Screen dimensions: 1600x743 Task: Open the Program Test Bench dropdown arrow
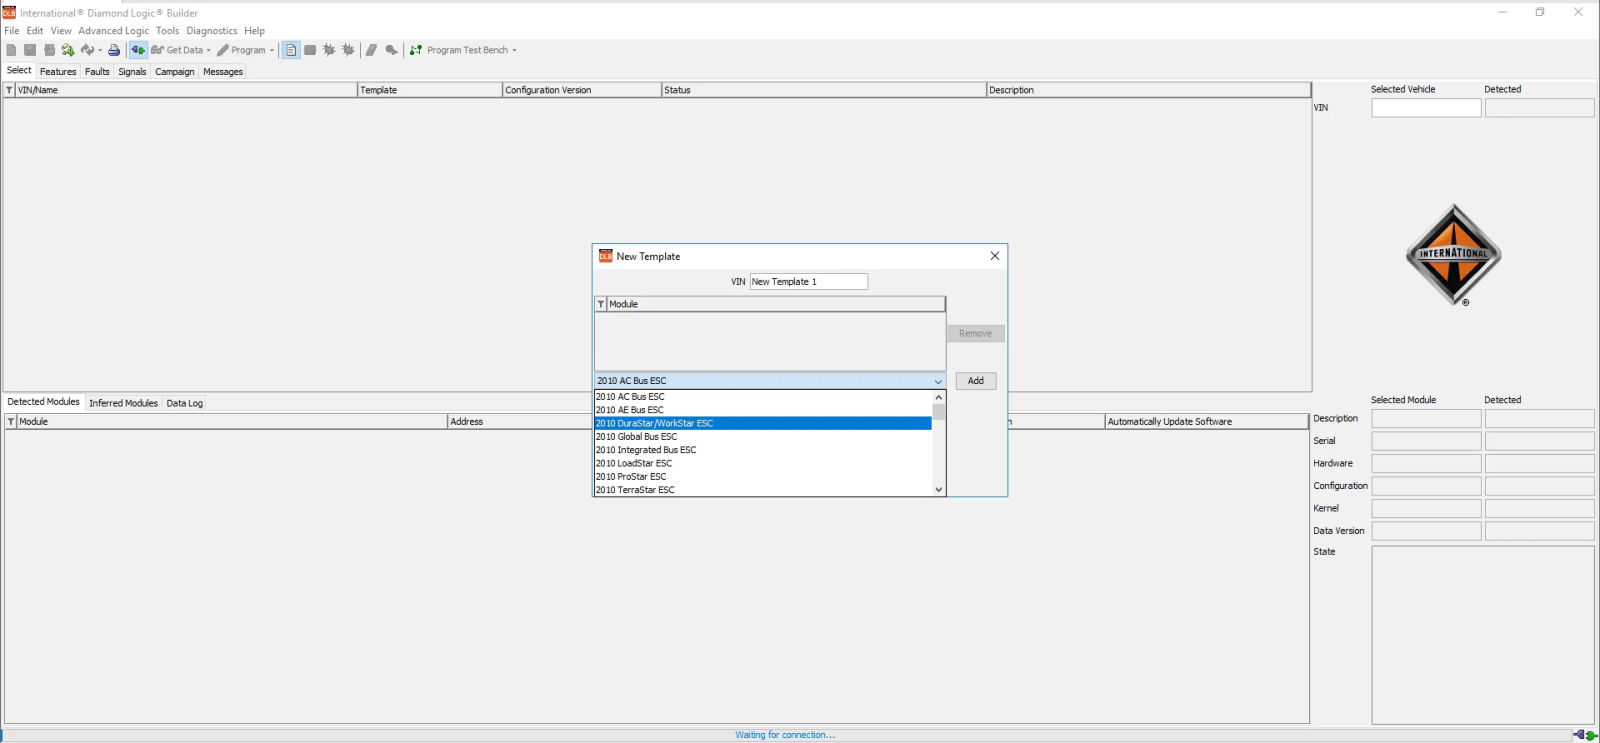(514, 50)
